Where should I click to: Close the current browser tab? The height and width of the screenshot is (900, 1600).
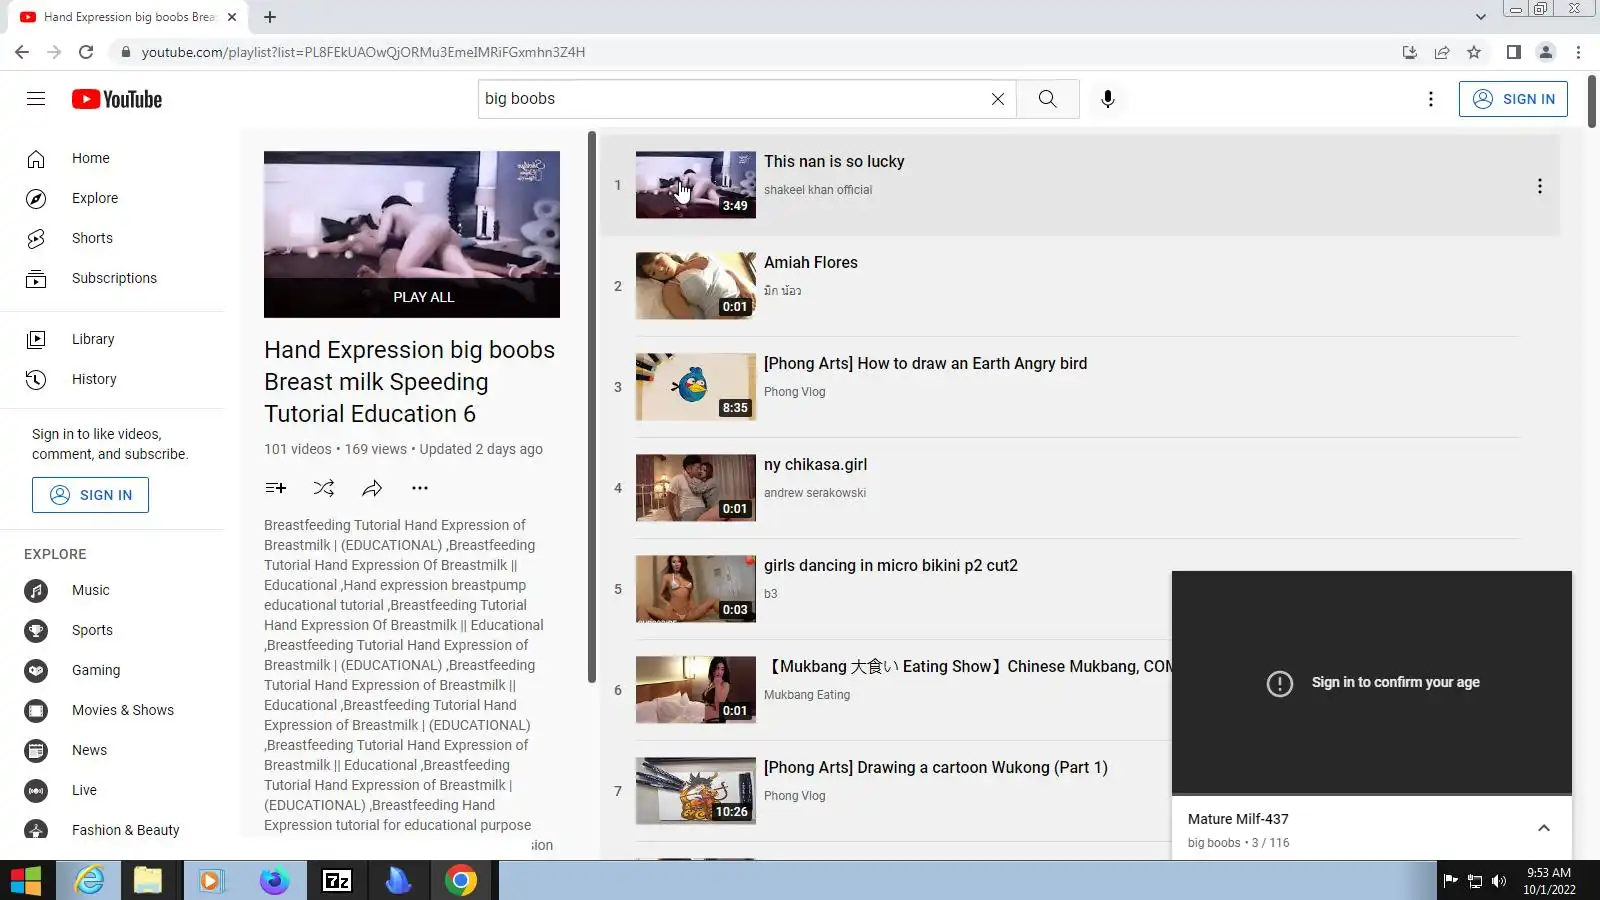pyautogui.click(x=232, y=17)
